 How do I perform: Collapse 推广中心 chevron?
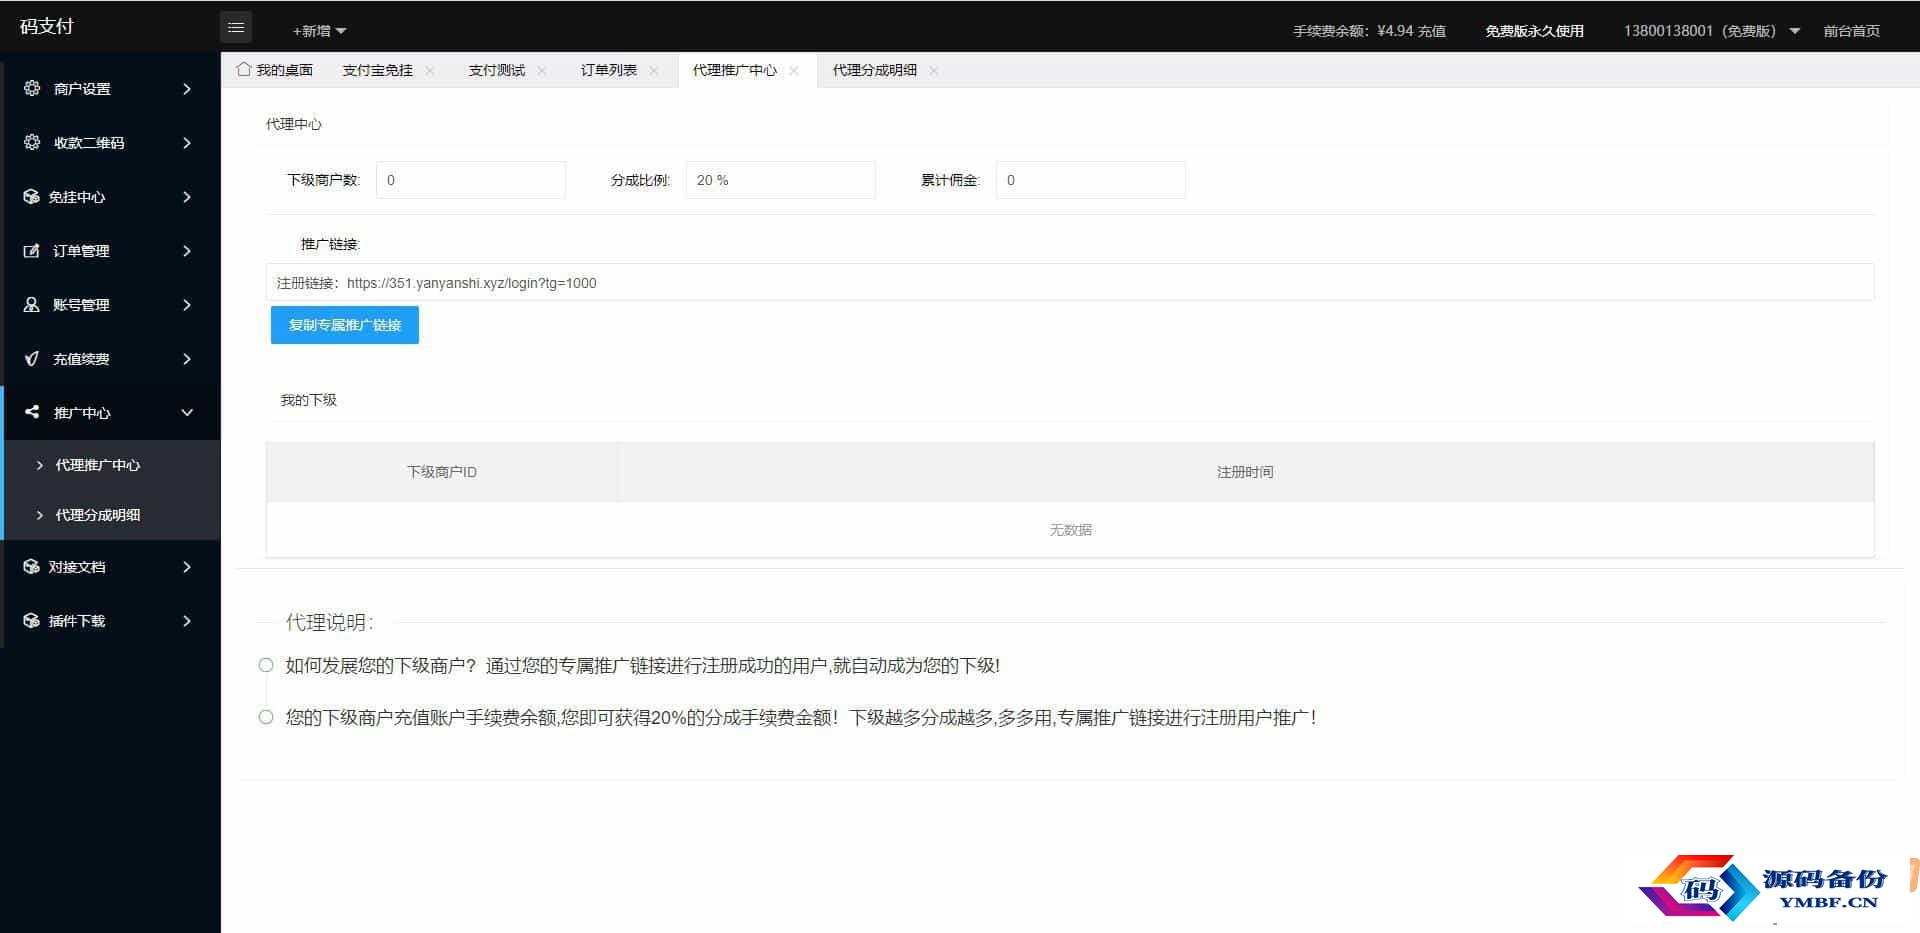(x=187, y=413)
